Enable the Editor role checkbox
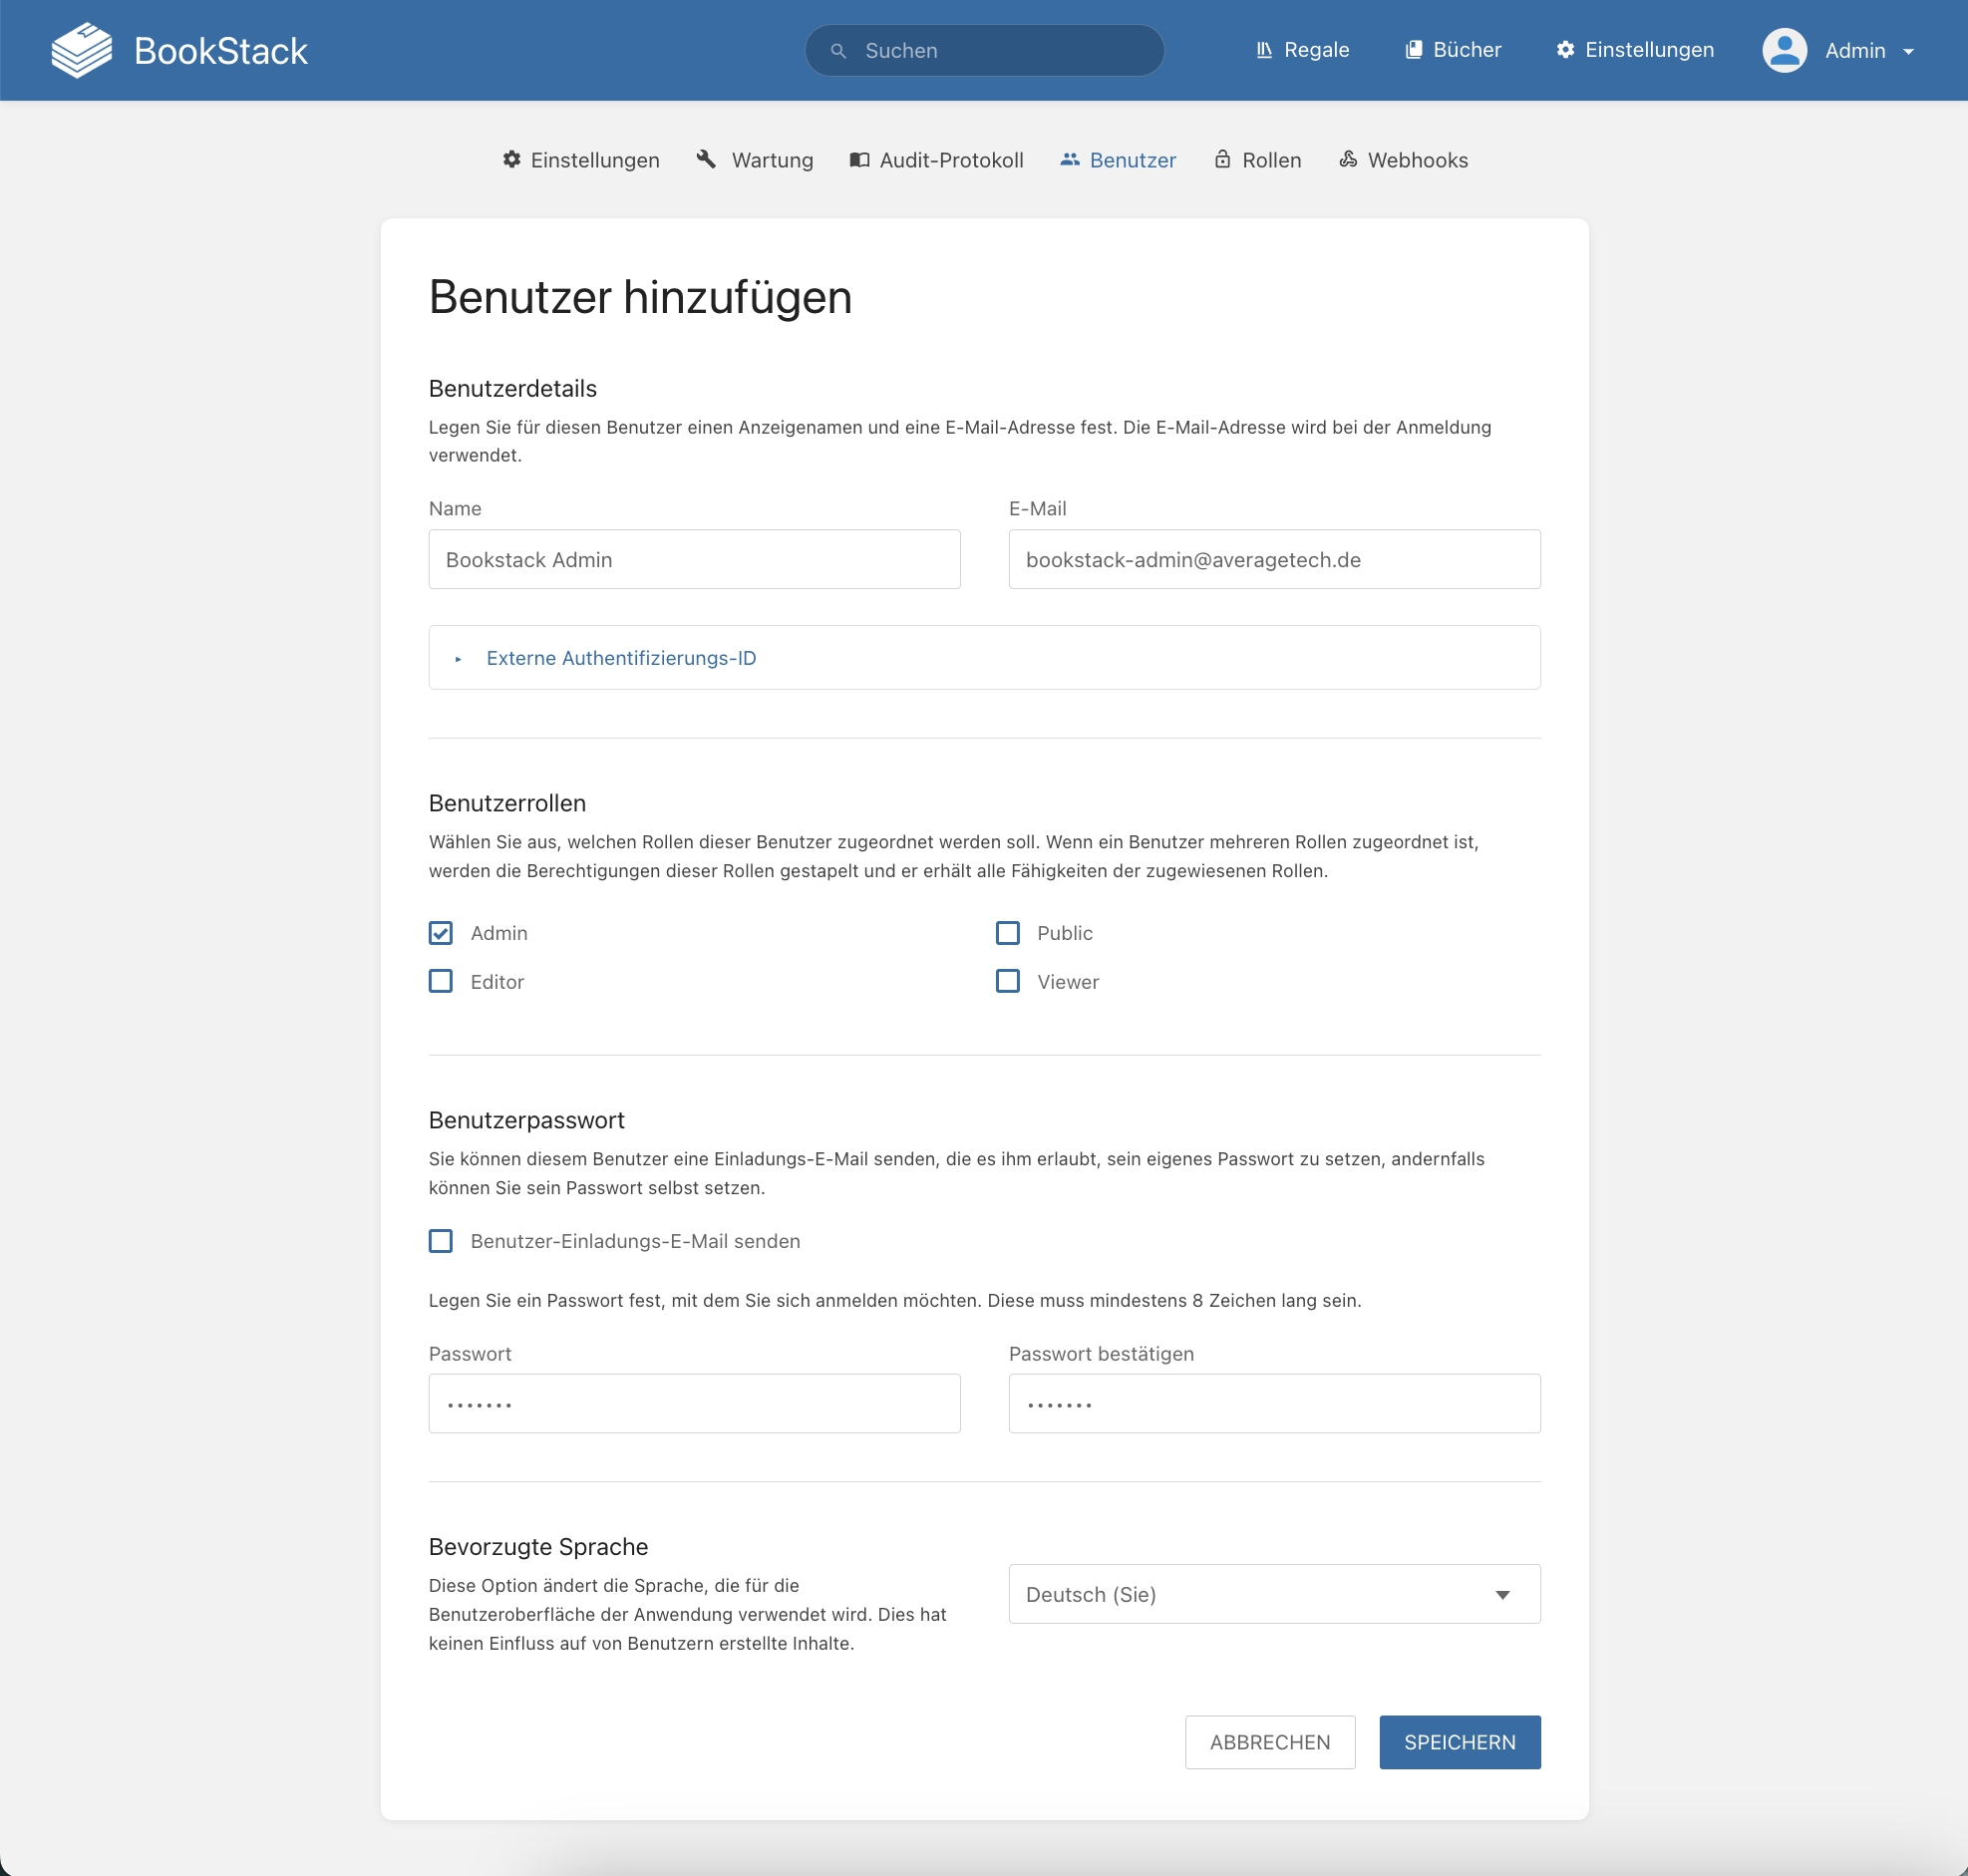This screenshot has width=1968, height=1876. (x=441, y=981)
